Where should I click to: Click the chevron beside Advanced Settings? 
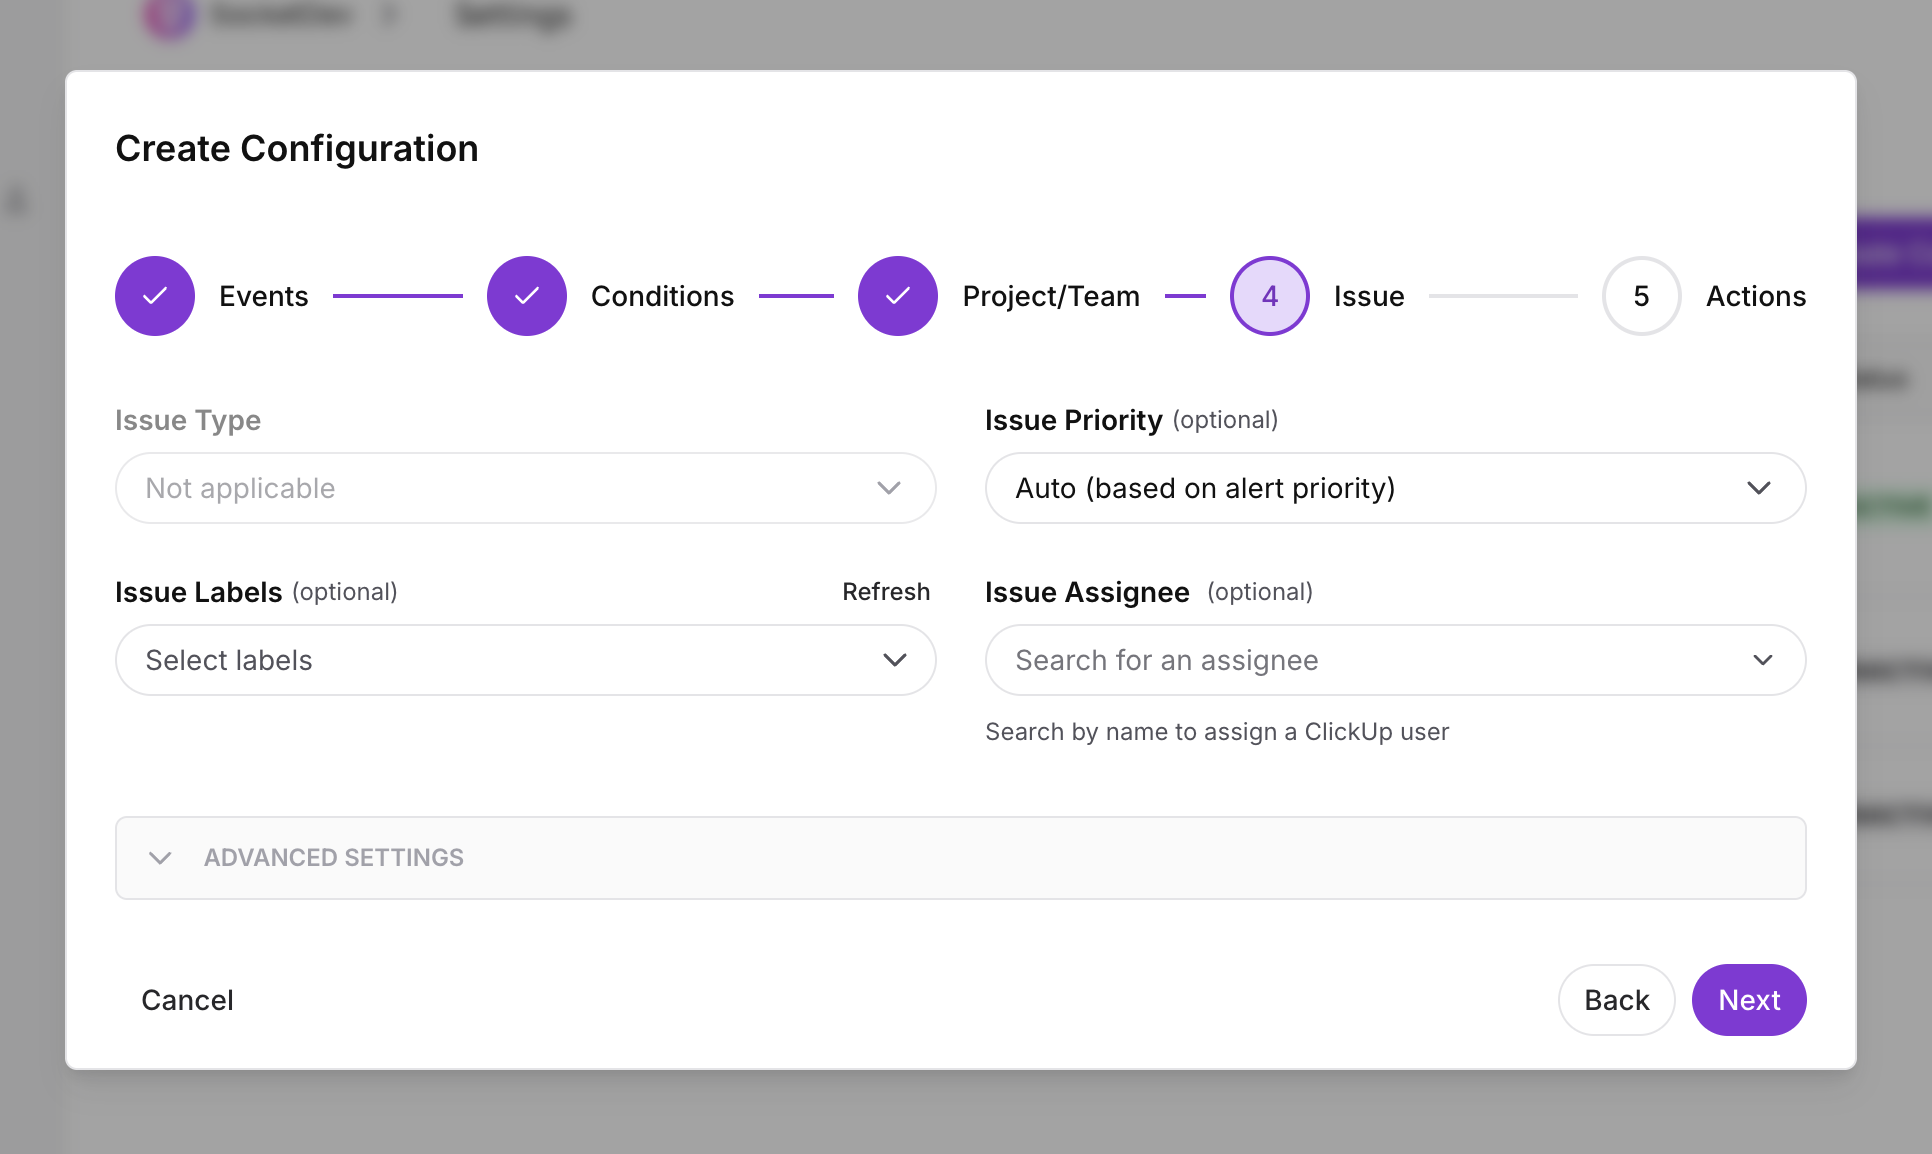pyautogui.click(x=160, y=858)
